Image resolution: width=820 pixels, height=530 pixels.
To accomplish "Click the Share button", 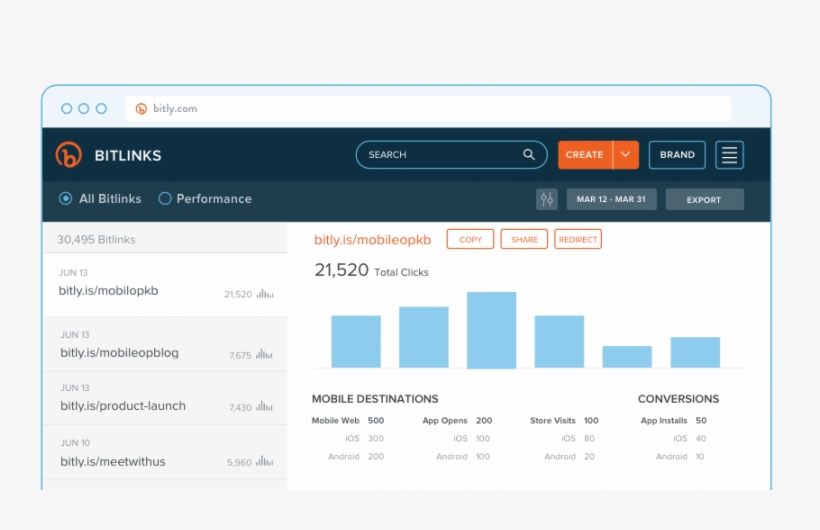I will (524, 239).
